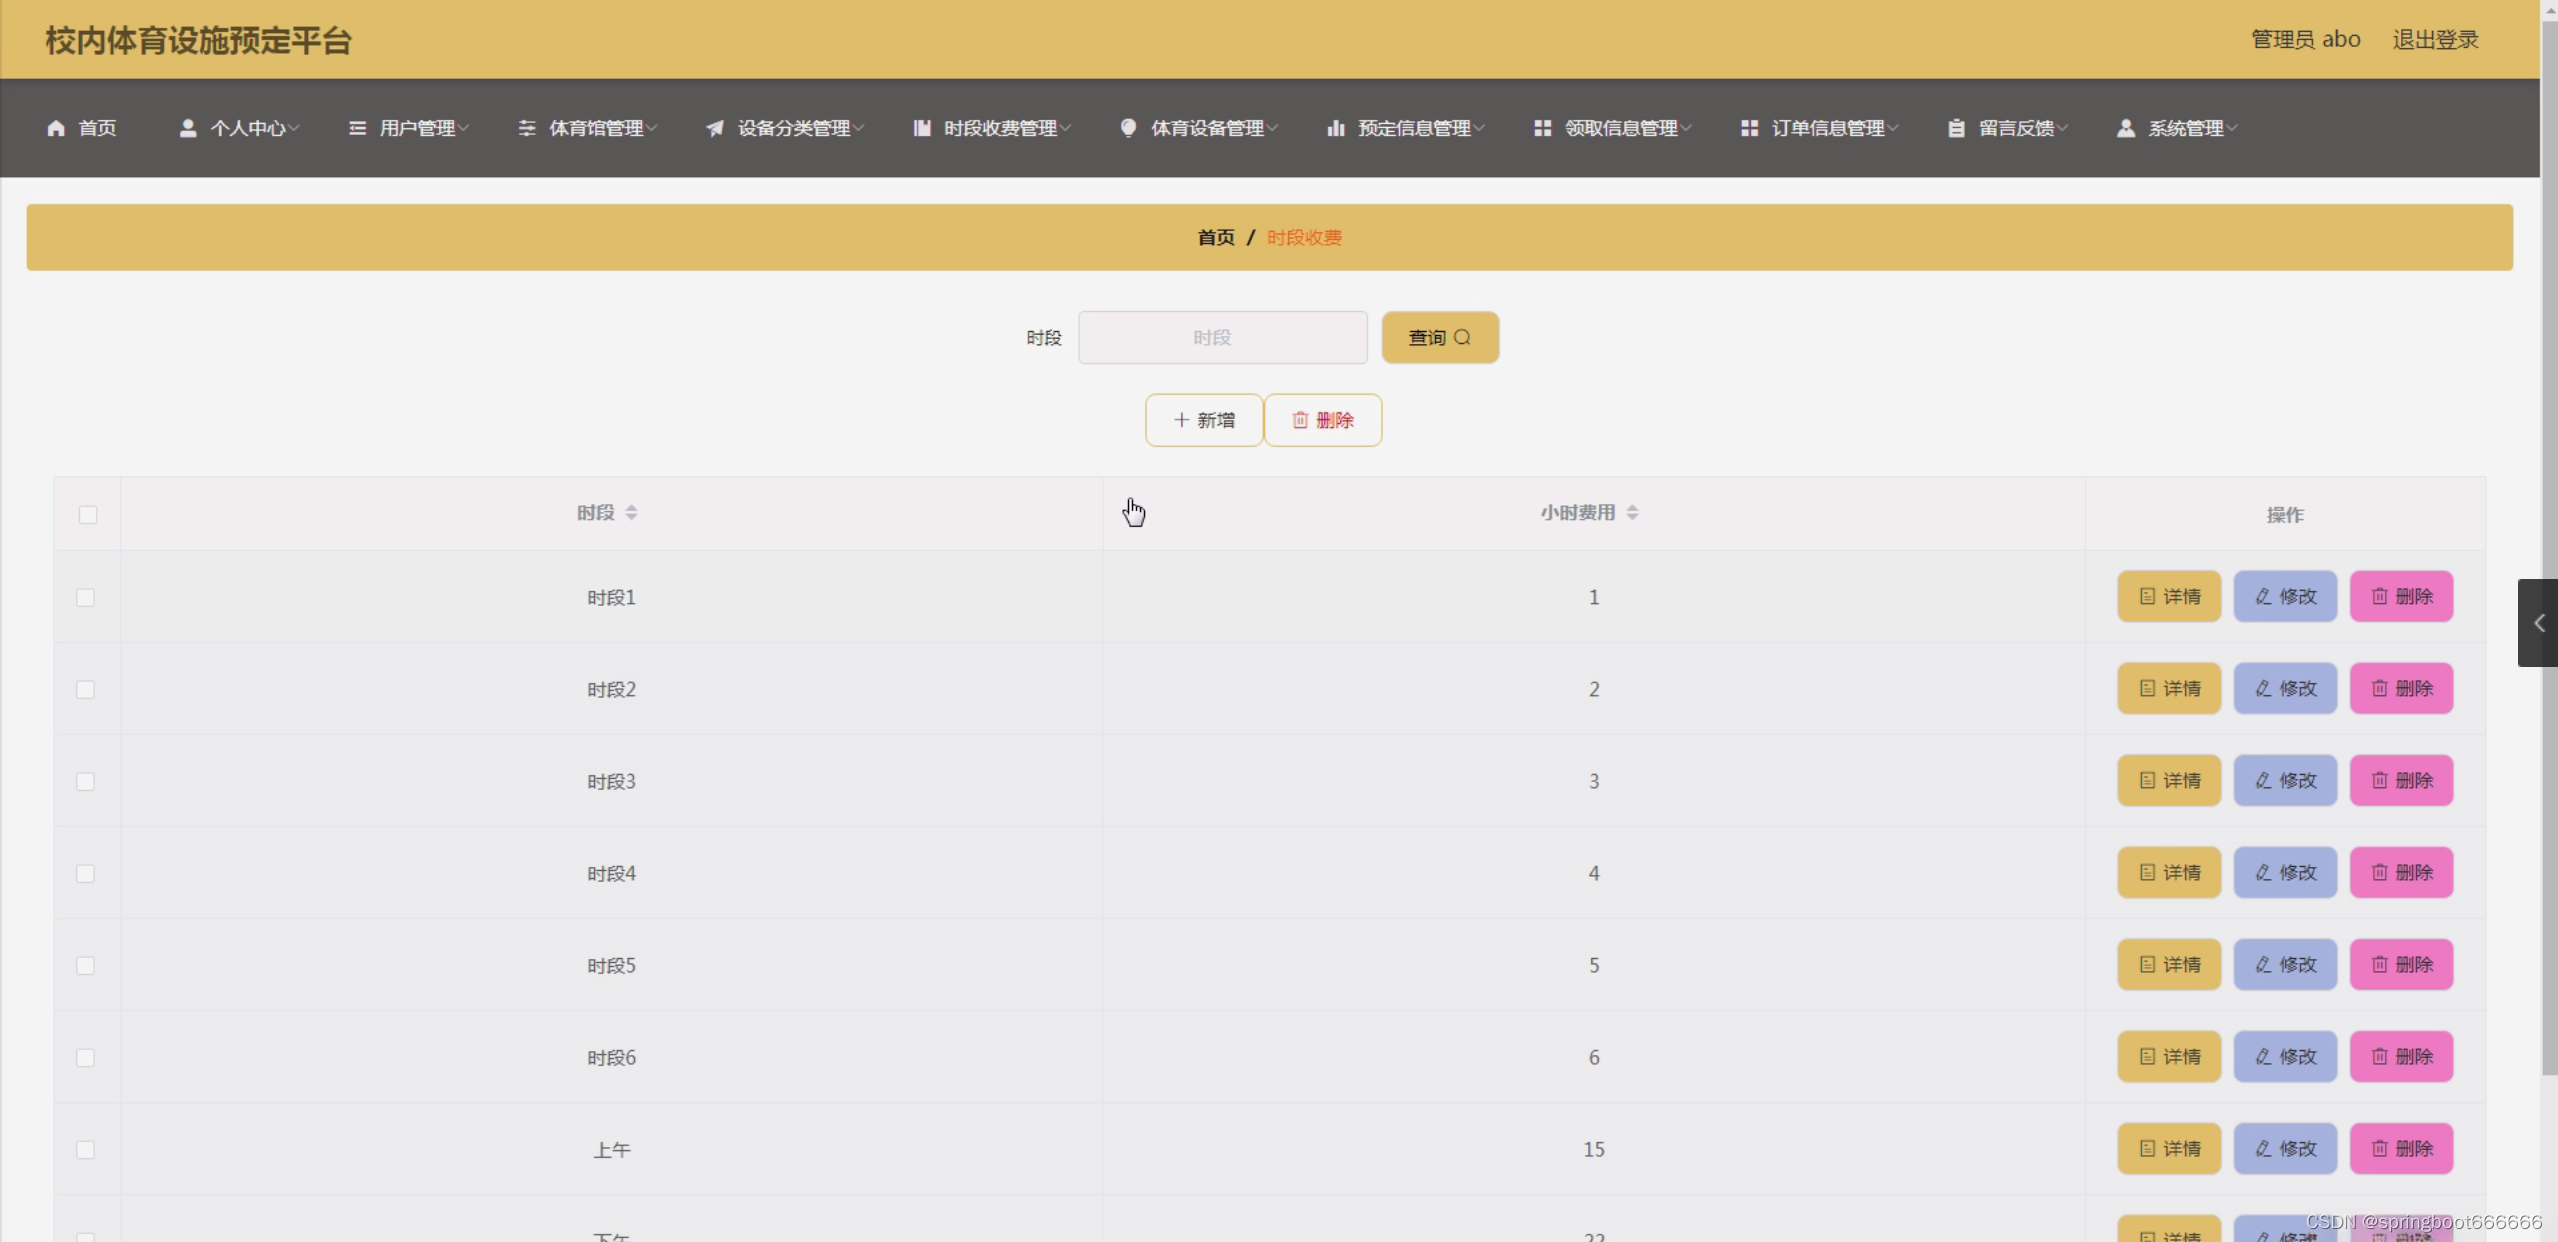The width and height of the screenshot is (2558, 1242).
Task: Click the 时段 search input field
Action: [1222, 338]
